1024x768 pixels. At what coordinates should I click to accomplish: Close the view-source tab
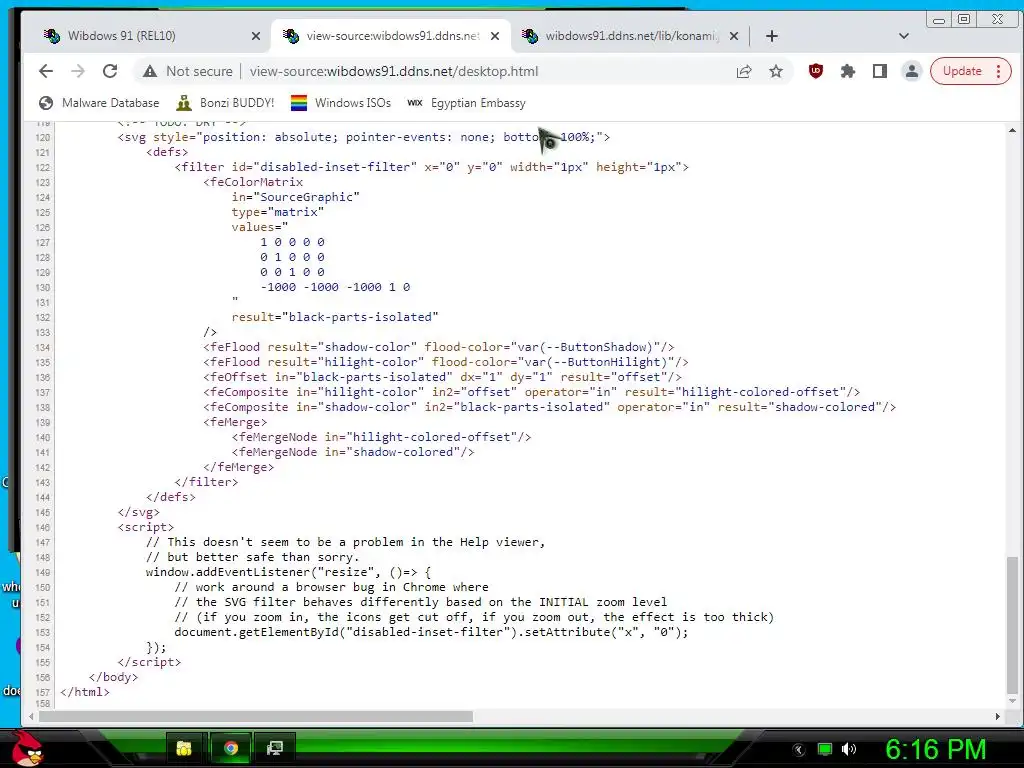pos(495,36)
